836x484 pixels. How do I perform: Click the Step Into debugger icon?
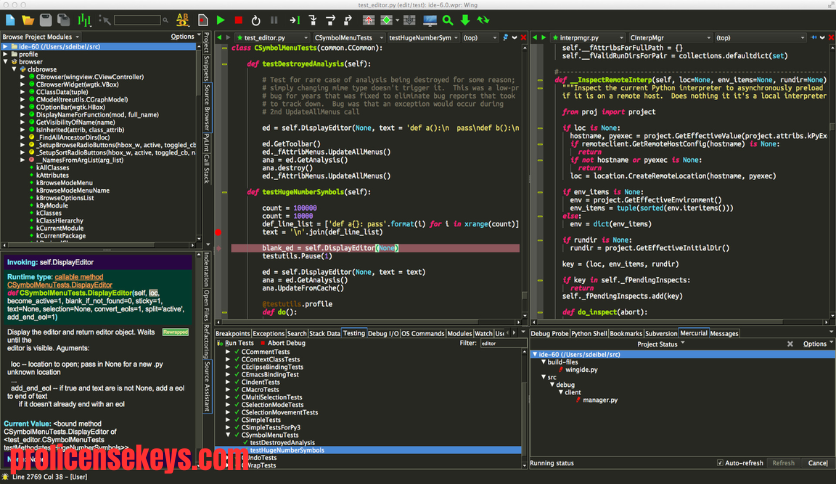313,20
